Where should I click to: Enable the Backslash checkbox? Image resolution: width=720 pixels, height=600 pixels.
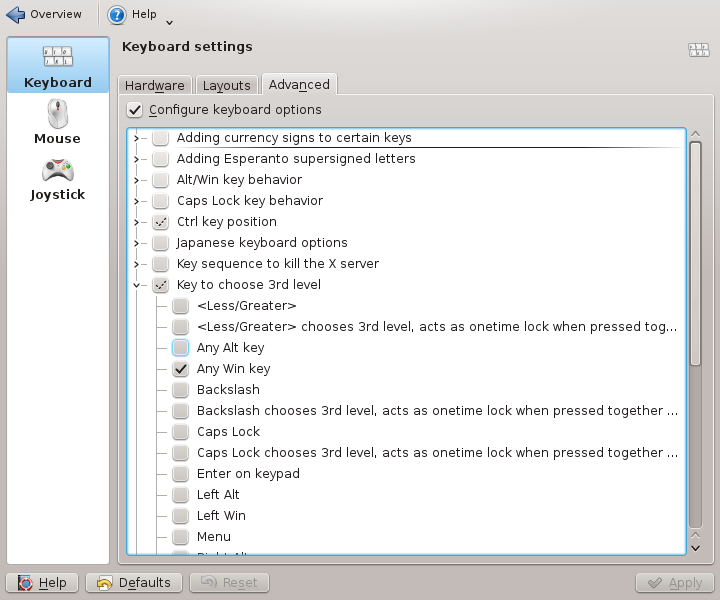(180, 390)
